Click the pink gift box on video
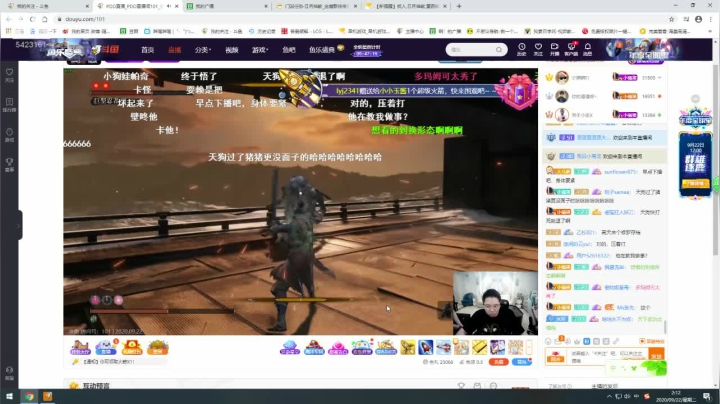 (520, 91)
